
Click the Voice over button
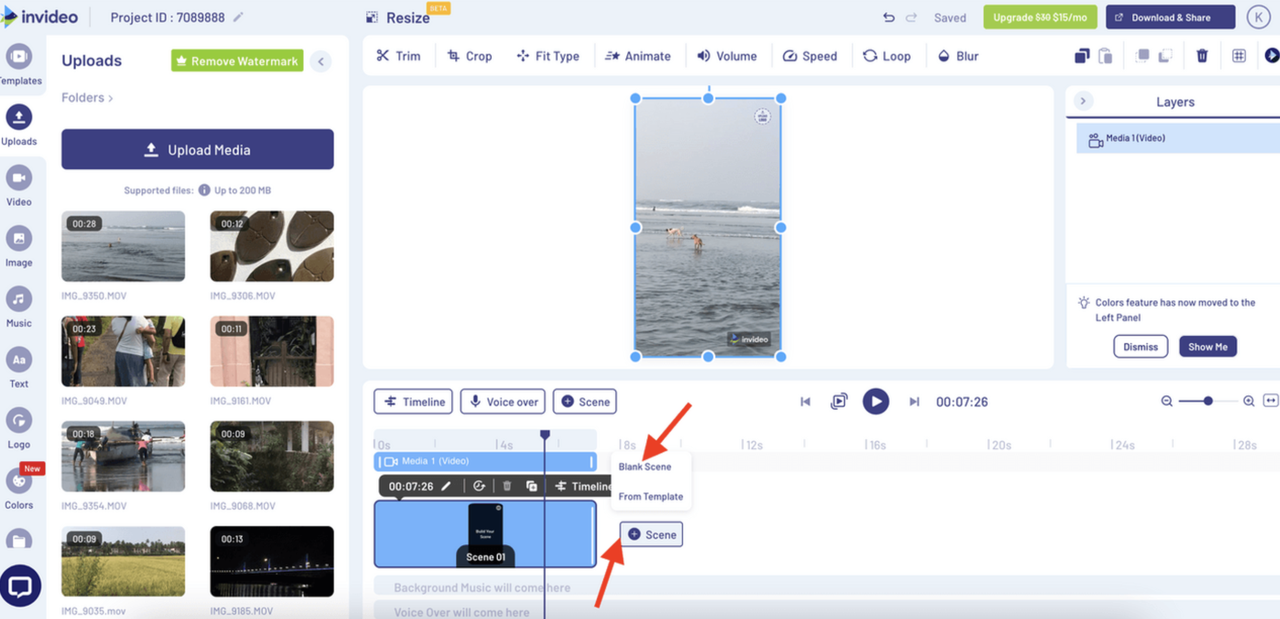click(503, 402)
